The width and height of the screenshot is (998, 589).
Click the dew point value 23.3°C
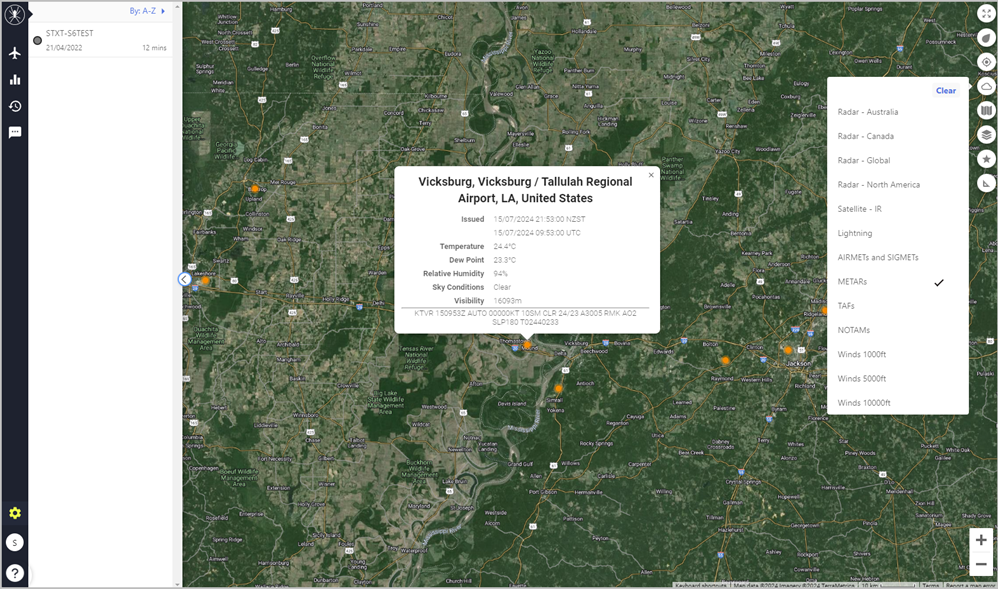coord(505,260)
